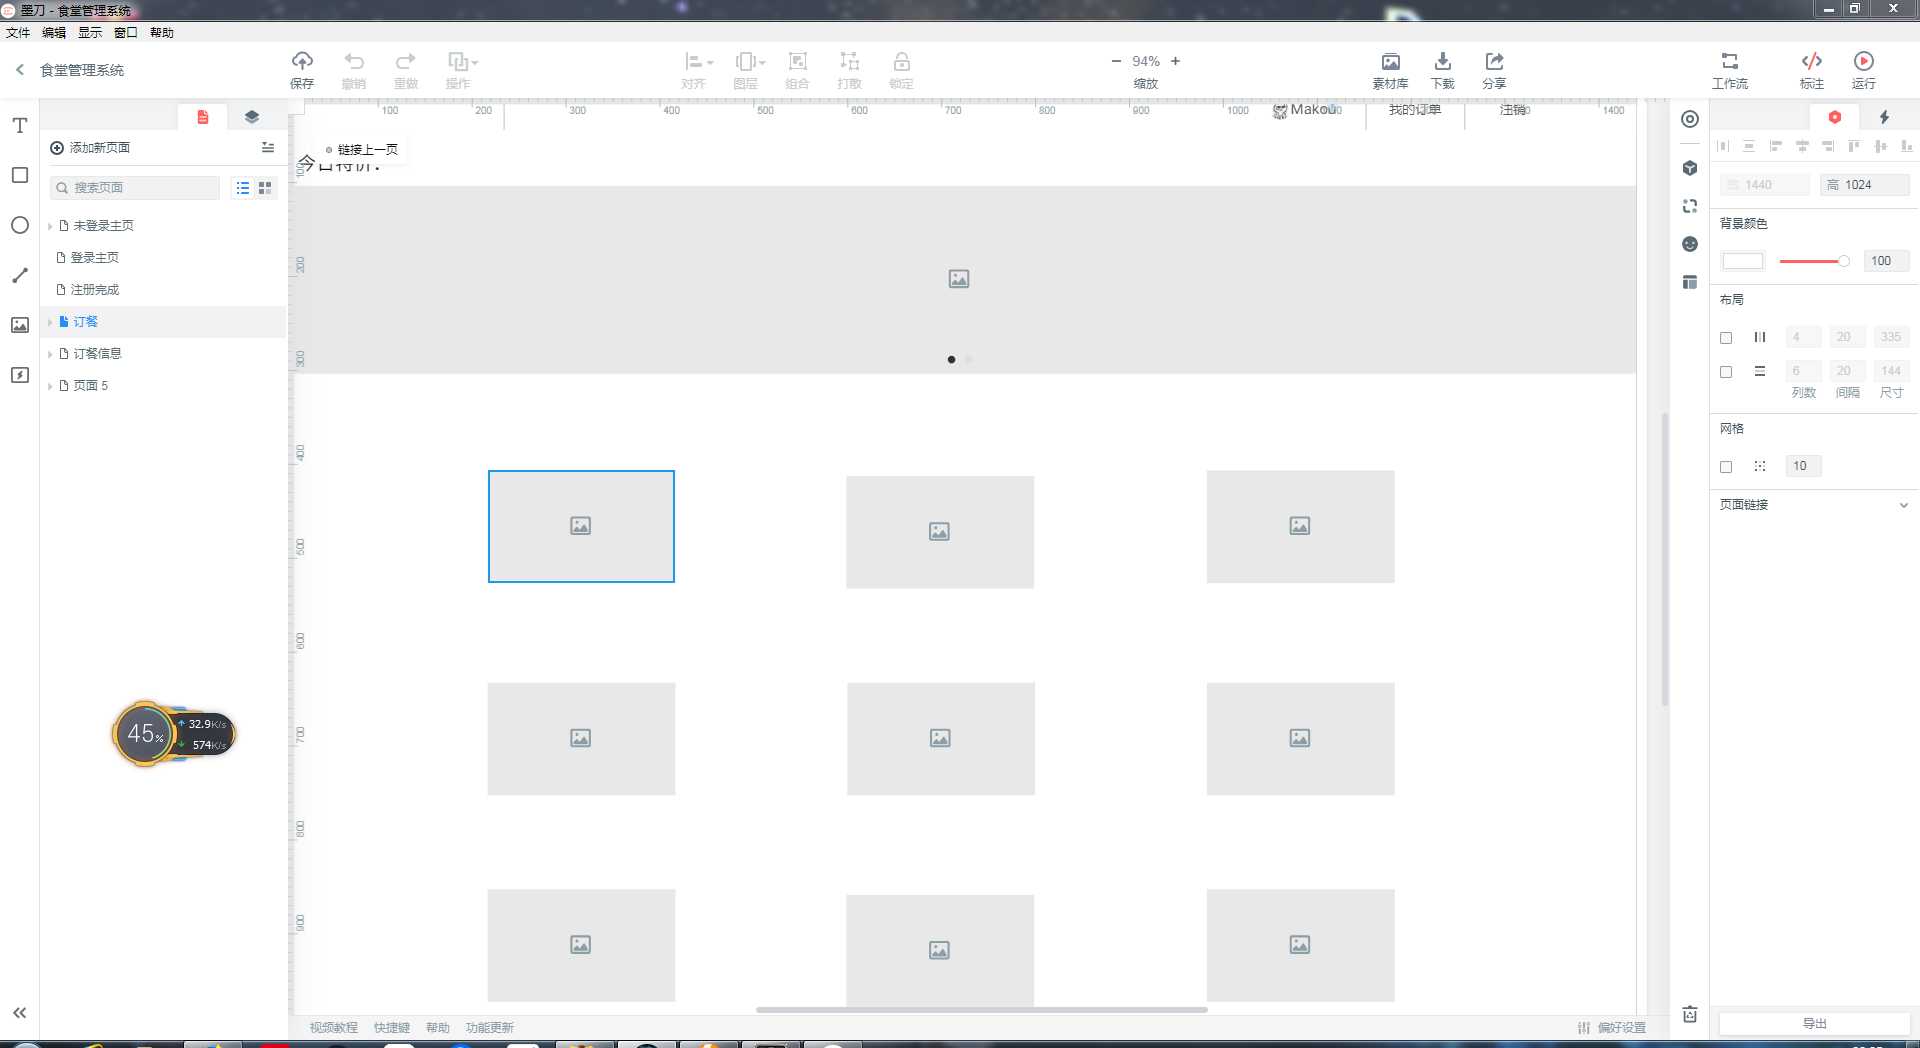The image size is (1920, 1048).
Task: Click the background opacity slider handle
Action: pyautogui.click(x=1844, y=261)
